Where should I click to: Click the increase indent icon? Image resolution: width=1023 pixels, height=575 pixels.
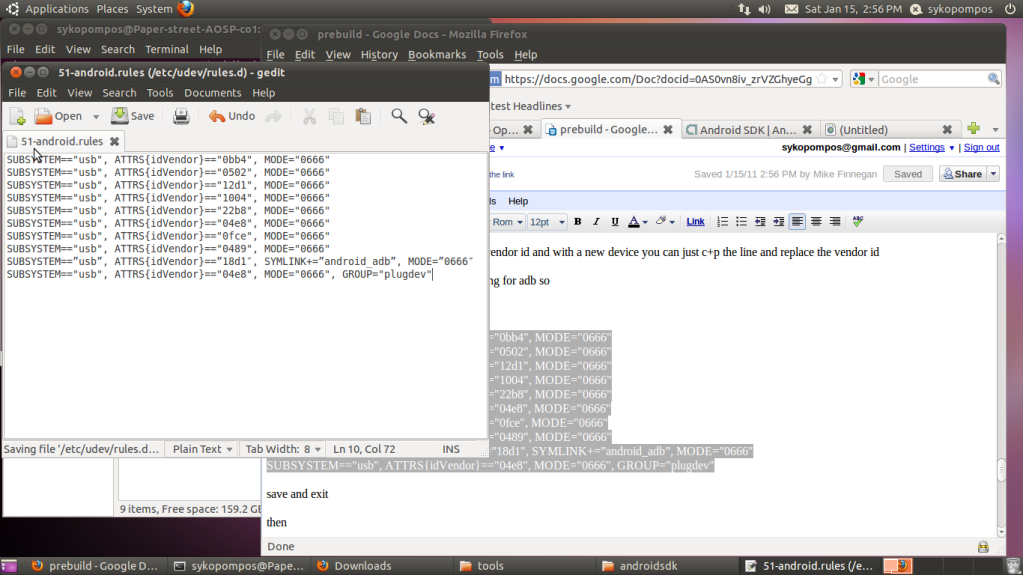point(778,222)
